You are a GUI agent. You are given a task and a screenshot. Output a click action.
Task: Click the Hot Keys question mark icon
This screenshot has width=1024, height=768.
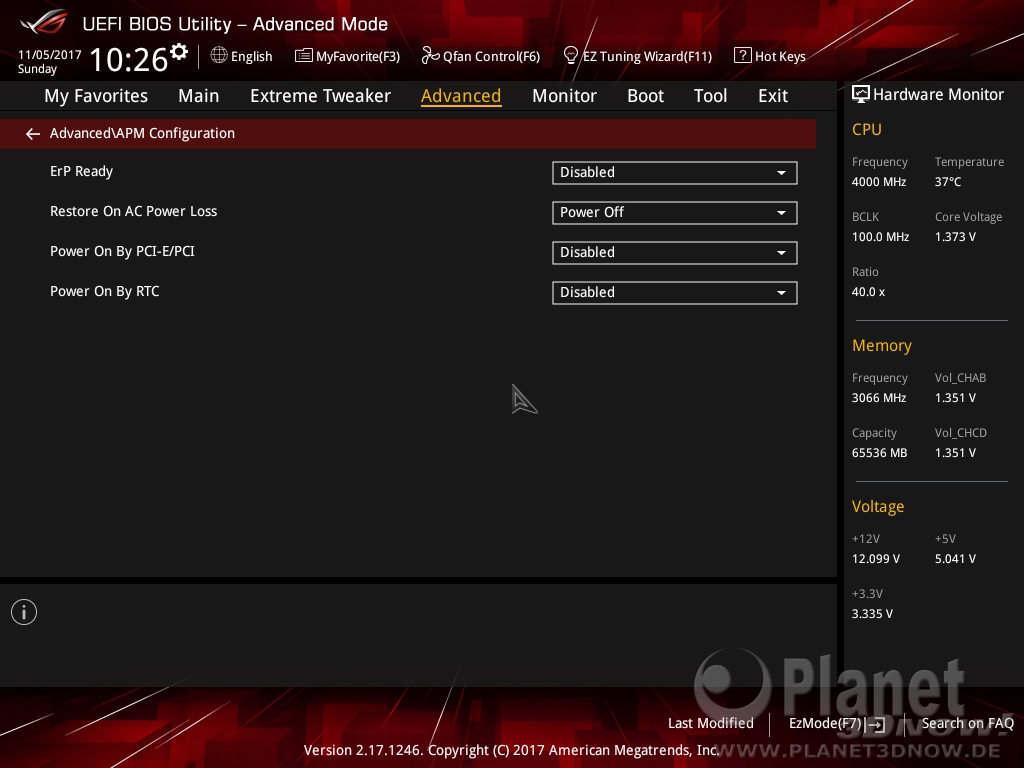[x=743, y=56]
